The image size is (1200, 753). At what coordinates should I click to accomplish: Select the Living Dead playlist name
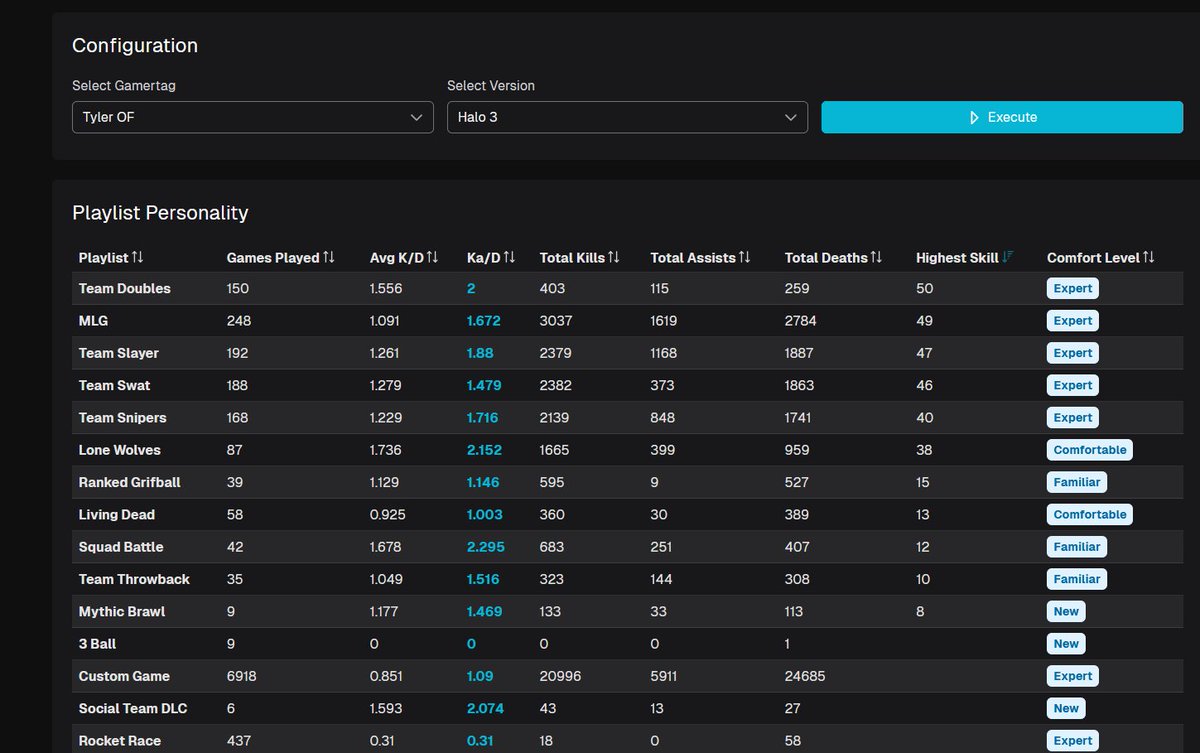tap(117, 514)
